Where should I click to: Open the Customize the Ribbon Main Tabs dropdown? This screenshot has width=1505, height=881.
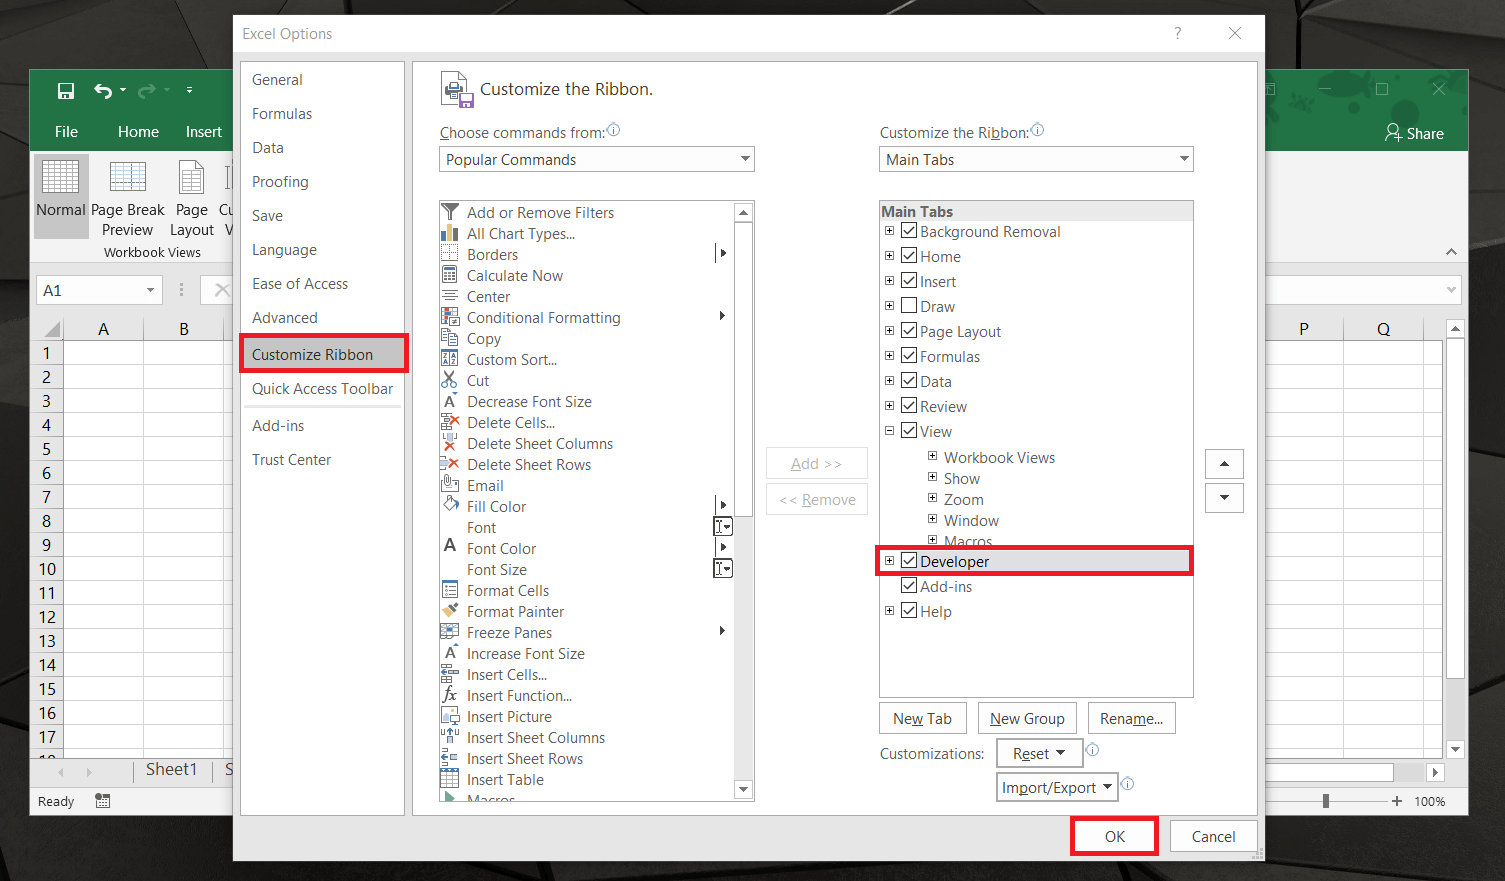click(1036, 159)
